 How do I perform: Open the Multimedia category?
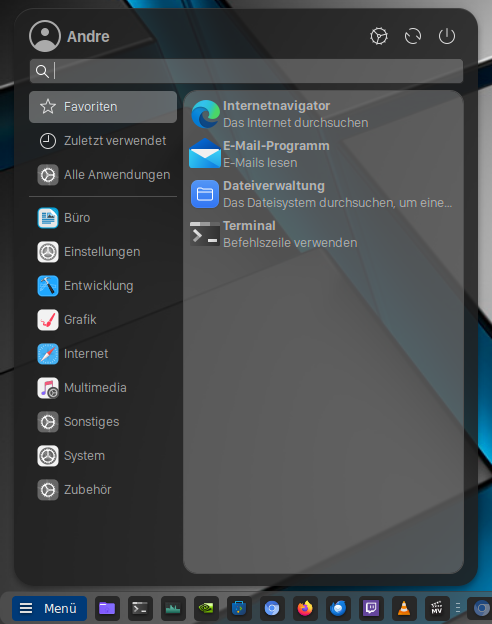103,388
